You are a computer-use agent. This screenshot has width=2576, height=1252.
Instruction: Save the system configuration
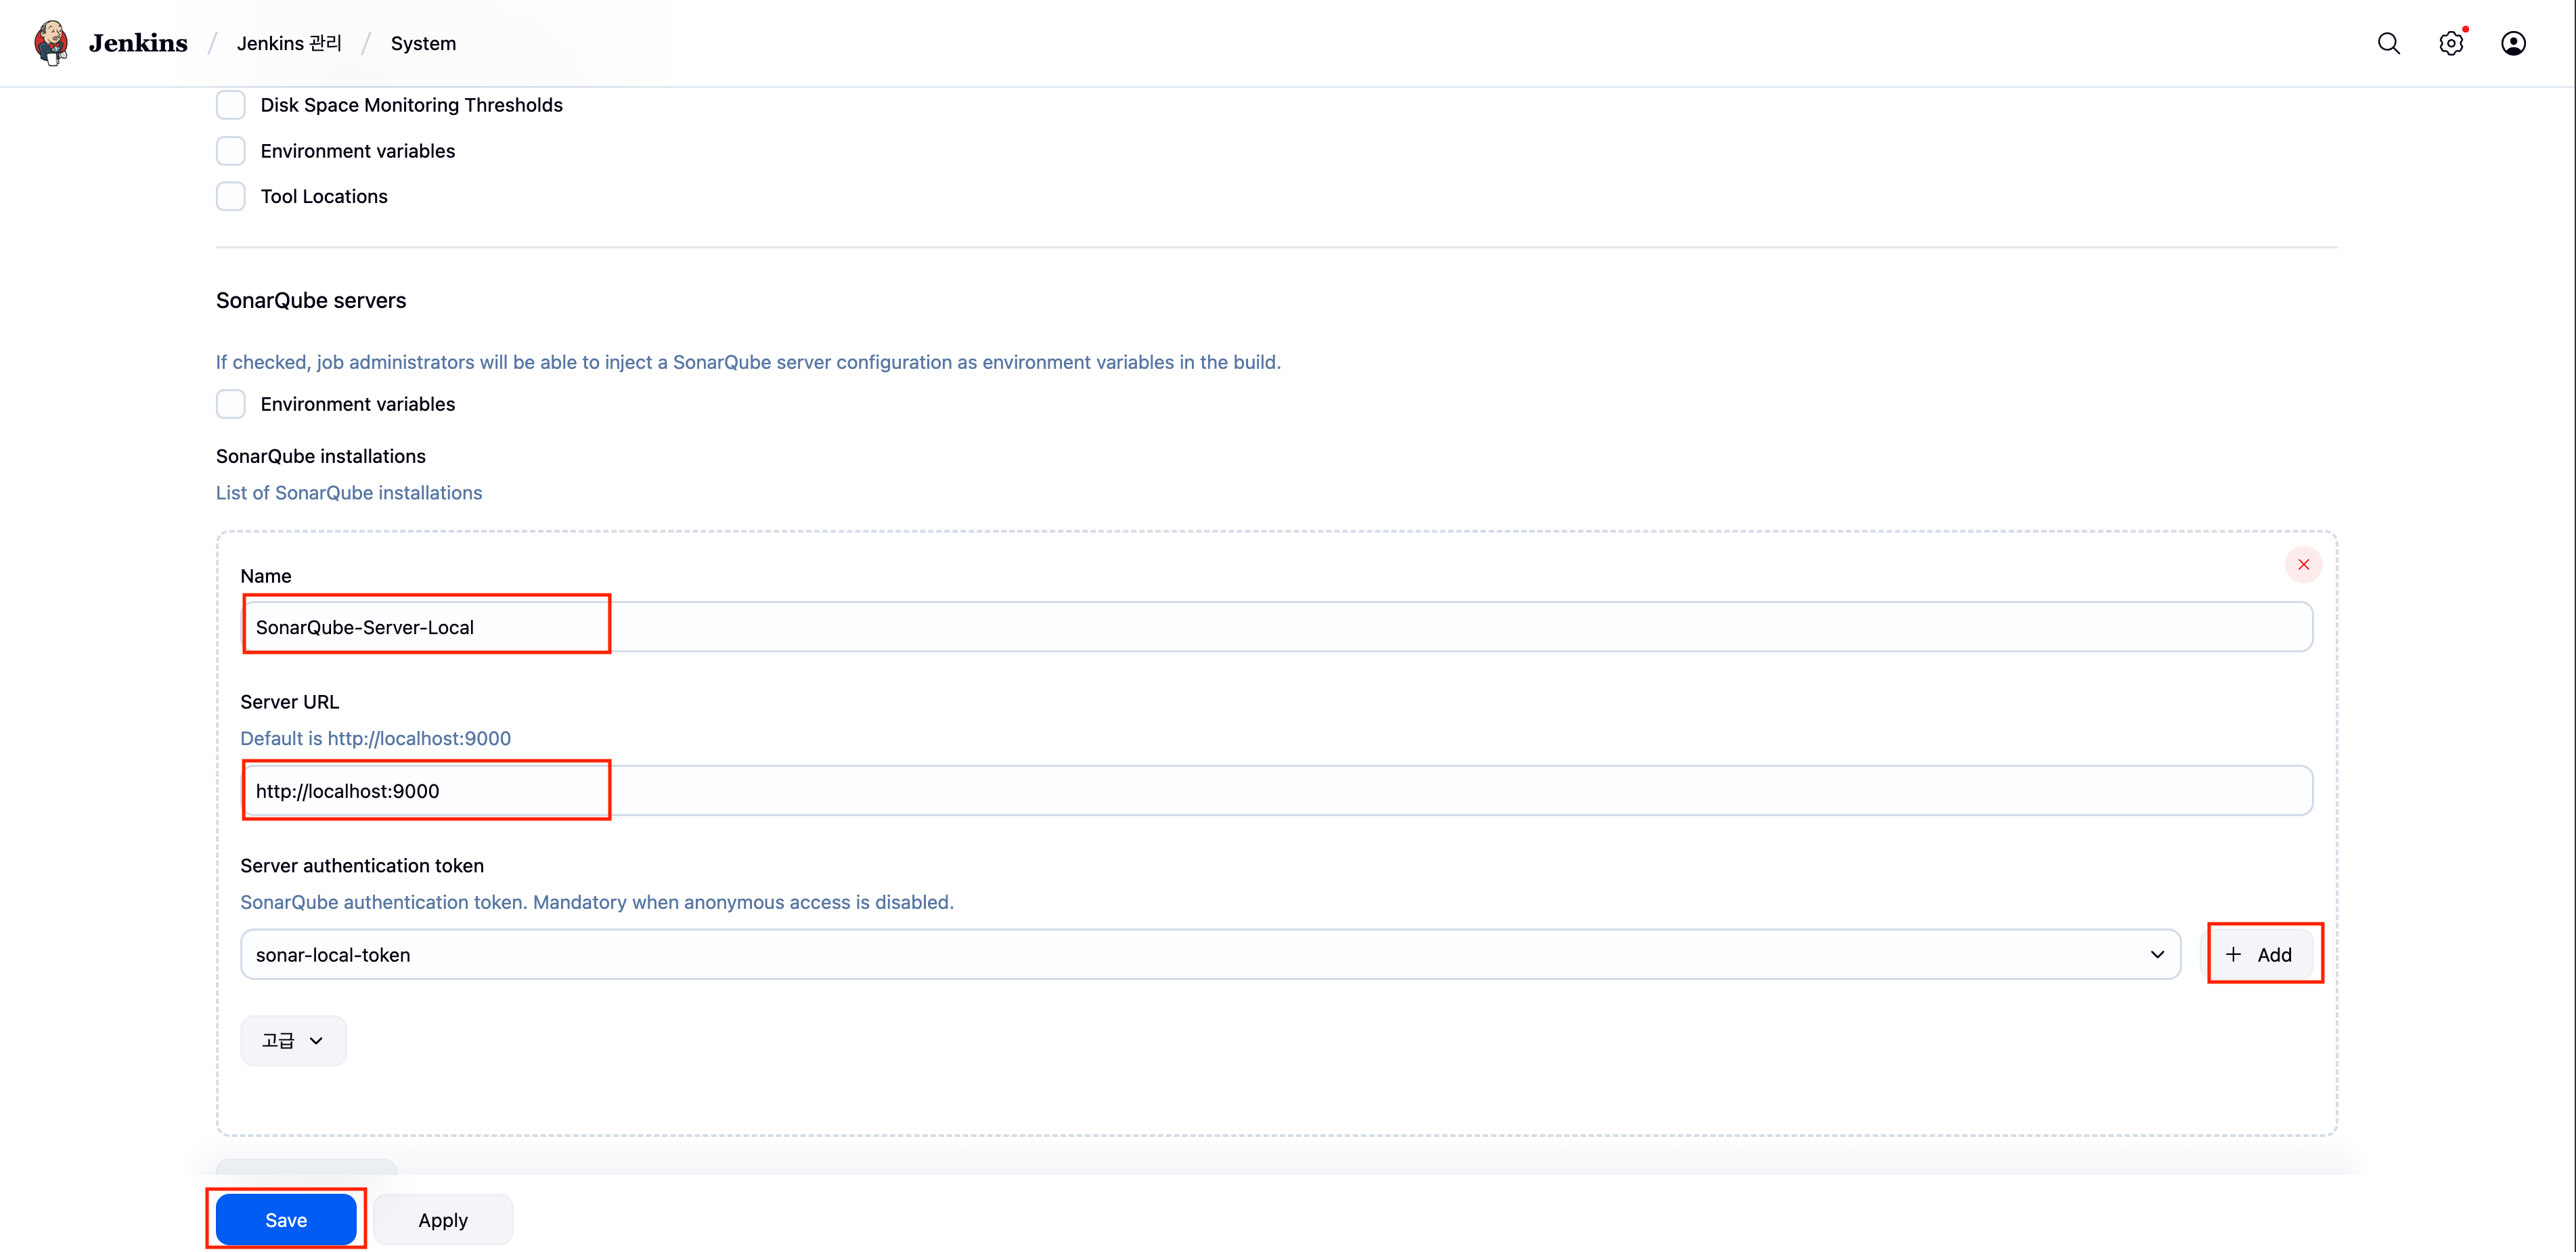click(286, 1219)
